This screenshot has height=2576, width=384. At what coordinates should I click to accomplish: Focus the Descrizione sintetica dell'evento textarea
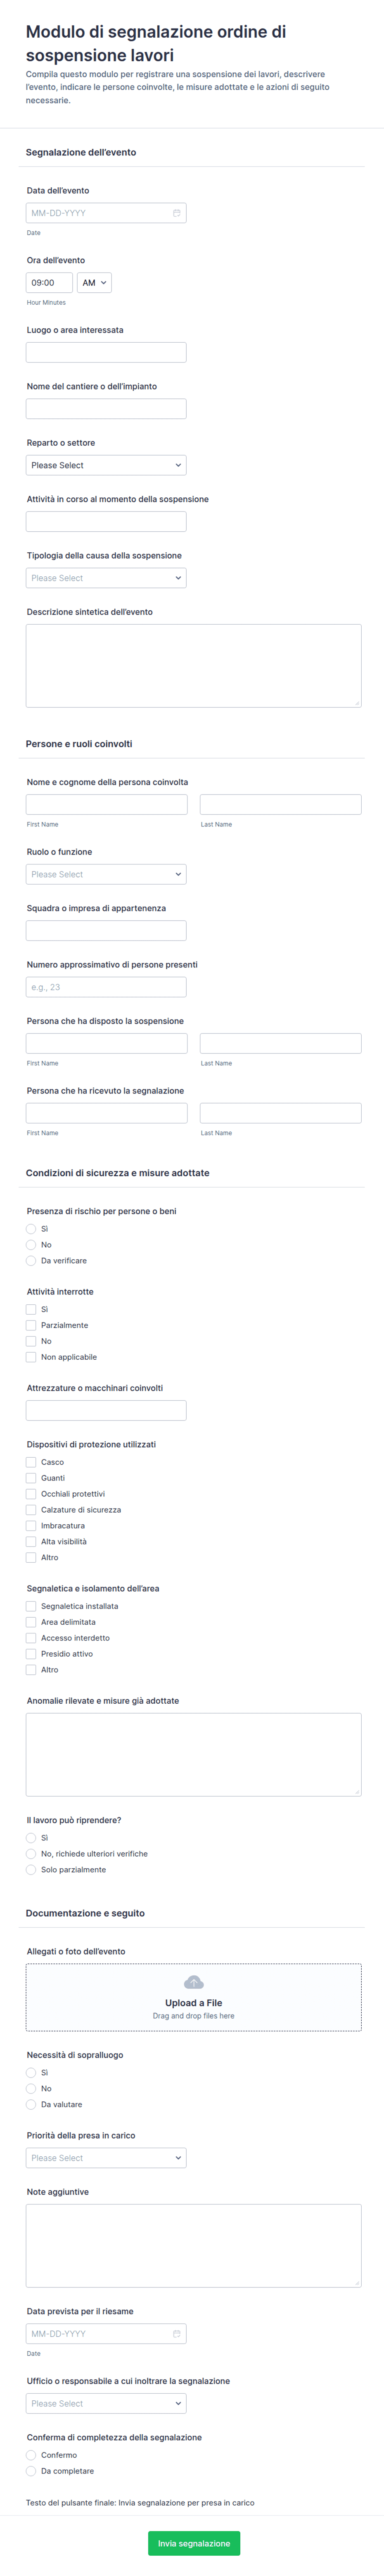tap(194, 666)
